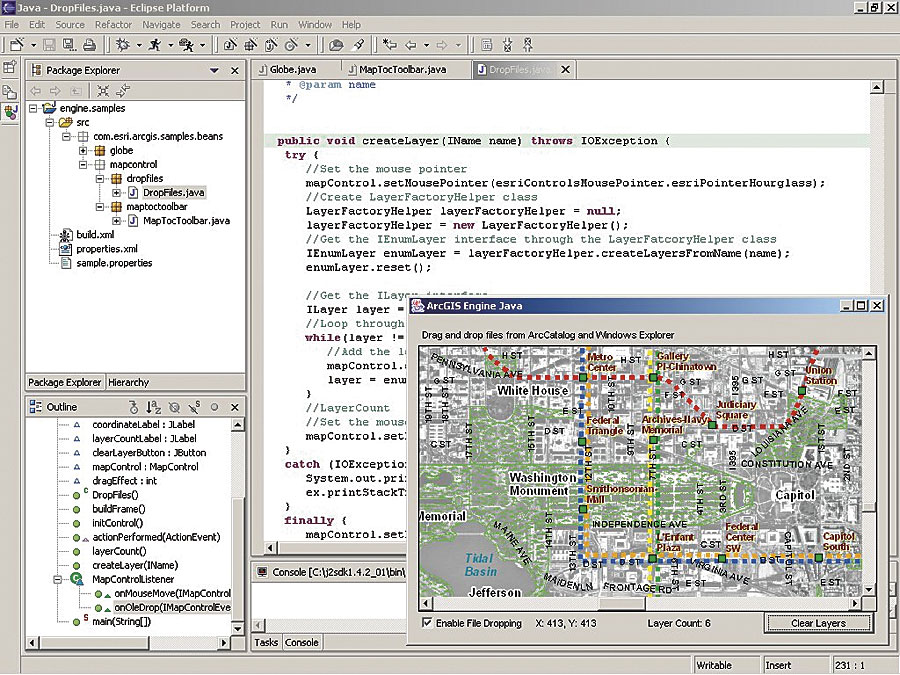The height and width of the screenshot is (675, 900).
Task: Toggle the Enable File Dropping checkbox
Action: point(428,623)
